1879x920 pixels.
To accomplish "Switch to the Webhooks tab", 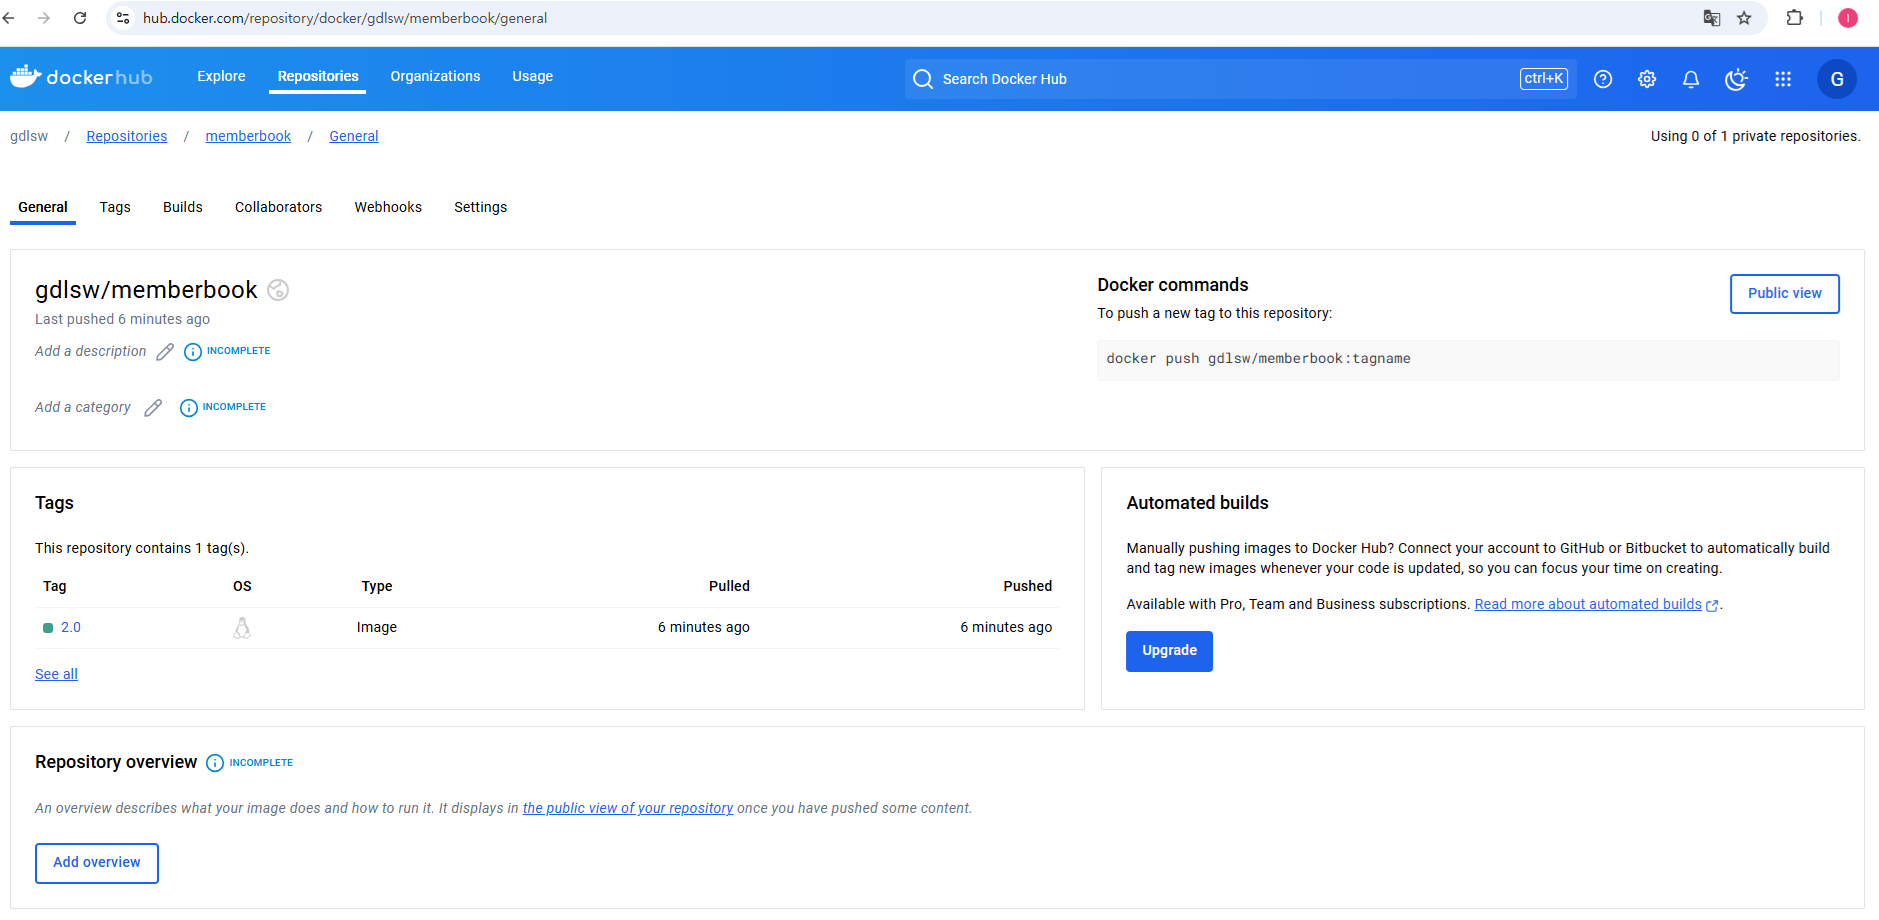I will click(x=388, y=207).
